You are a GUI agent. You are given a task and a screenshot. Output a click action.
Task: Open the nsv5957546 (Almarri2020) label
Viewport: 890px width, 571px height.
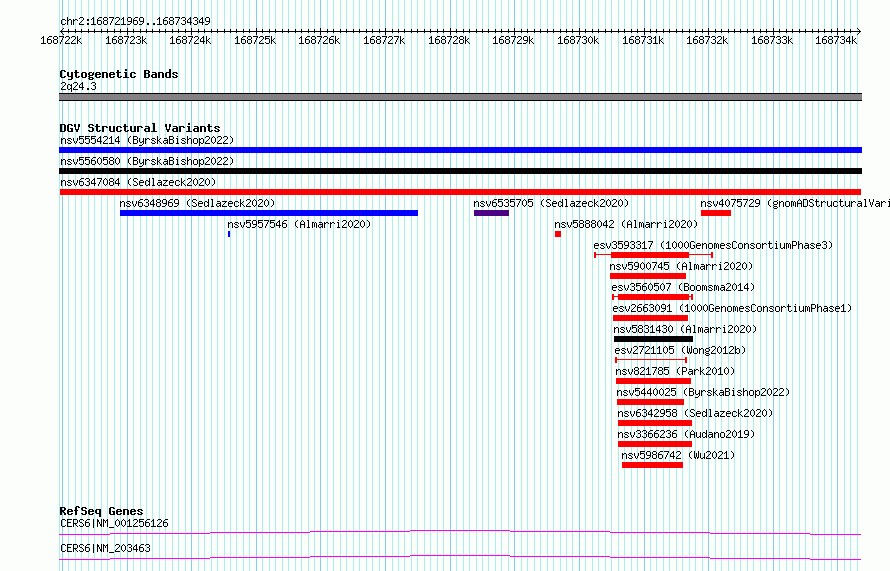[x=299, y=224]
